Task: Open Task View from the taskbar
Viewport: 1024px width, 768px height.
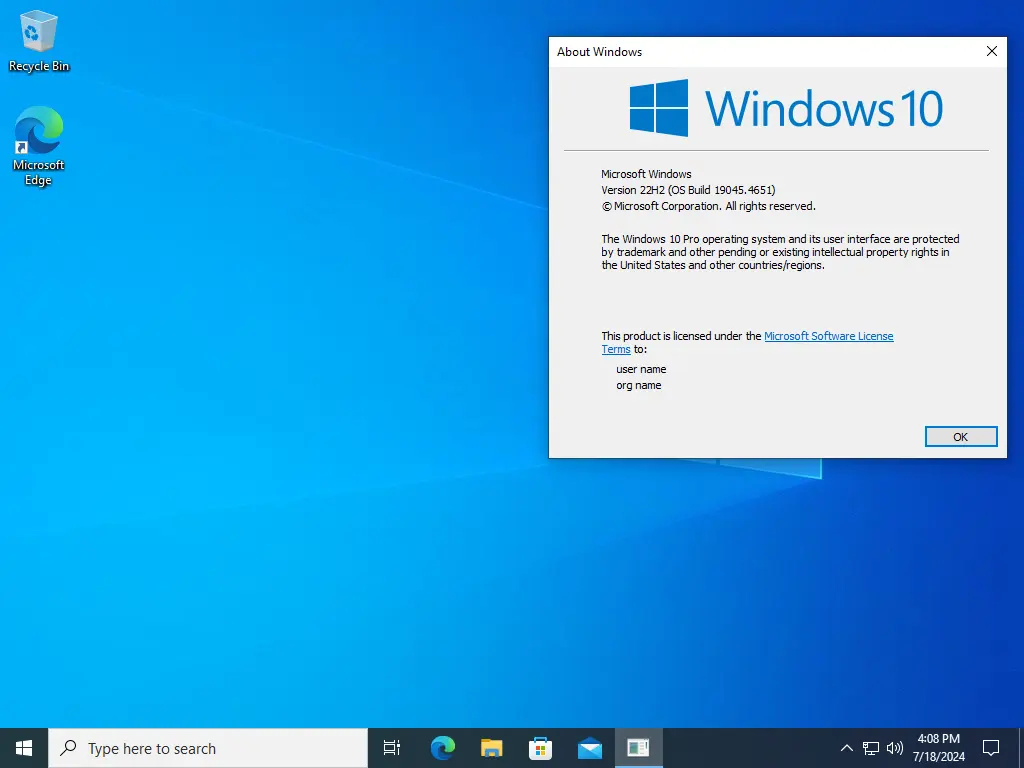Action: pyautogui.click(x=392, y=748)
